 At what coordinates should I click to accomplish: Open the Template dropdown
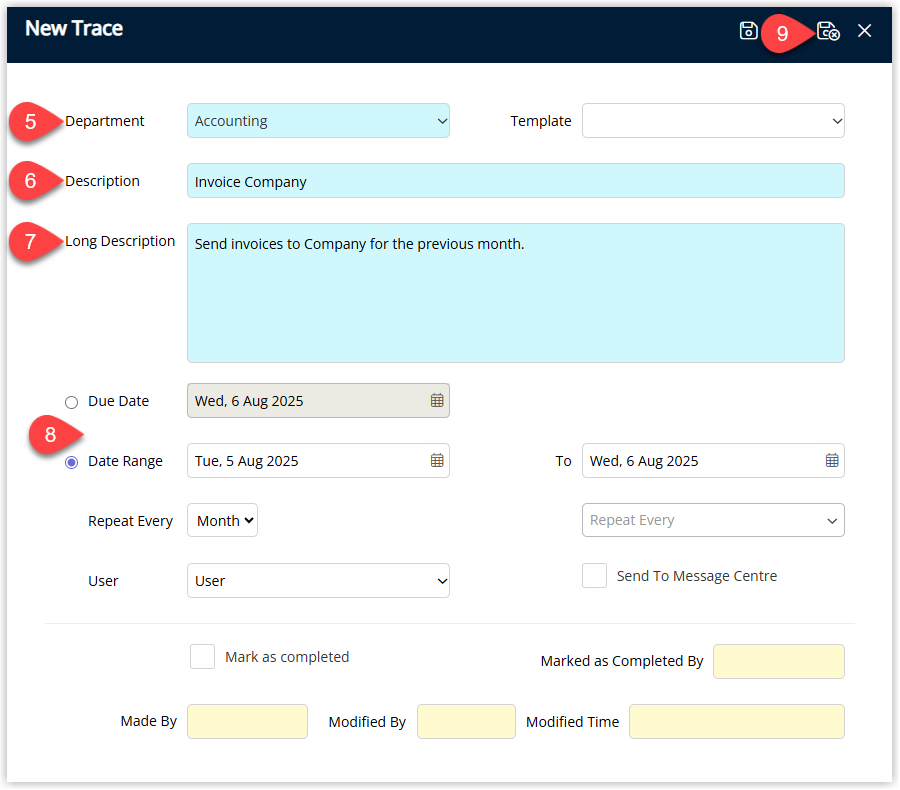pyautogui.click(x=713, y=121)
